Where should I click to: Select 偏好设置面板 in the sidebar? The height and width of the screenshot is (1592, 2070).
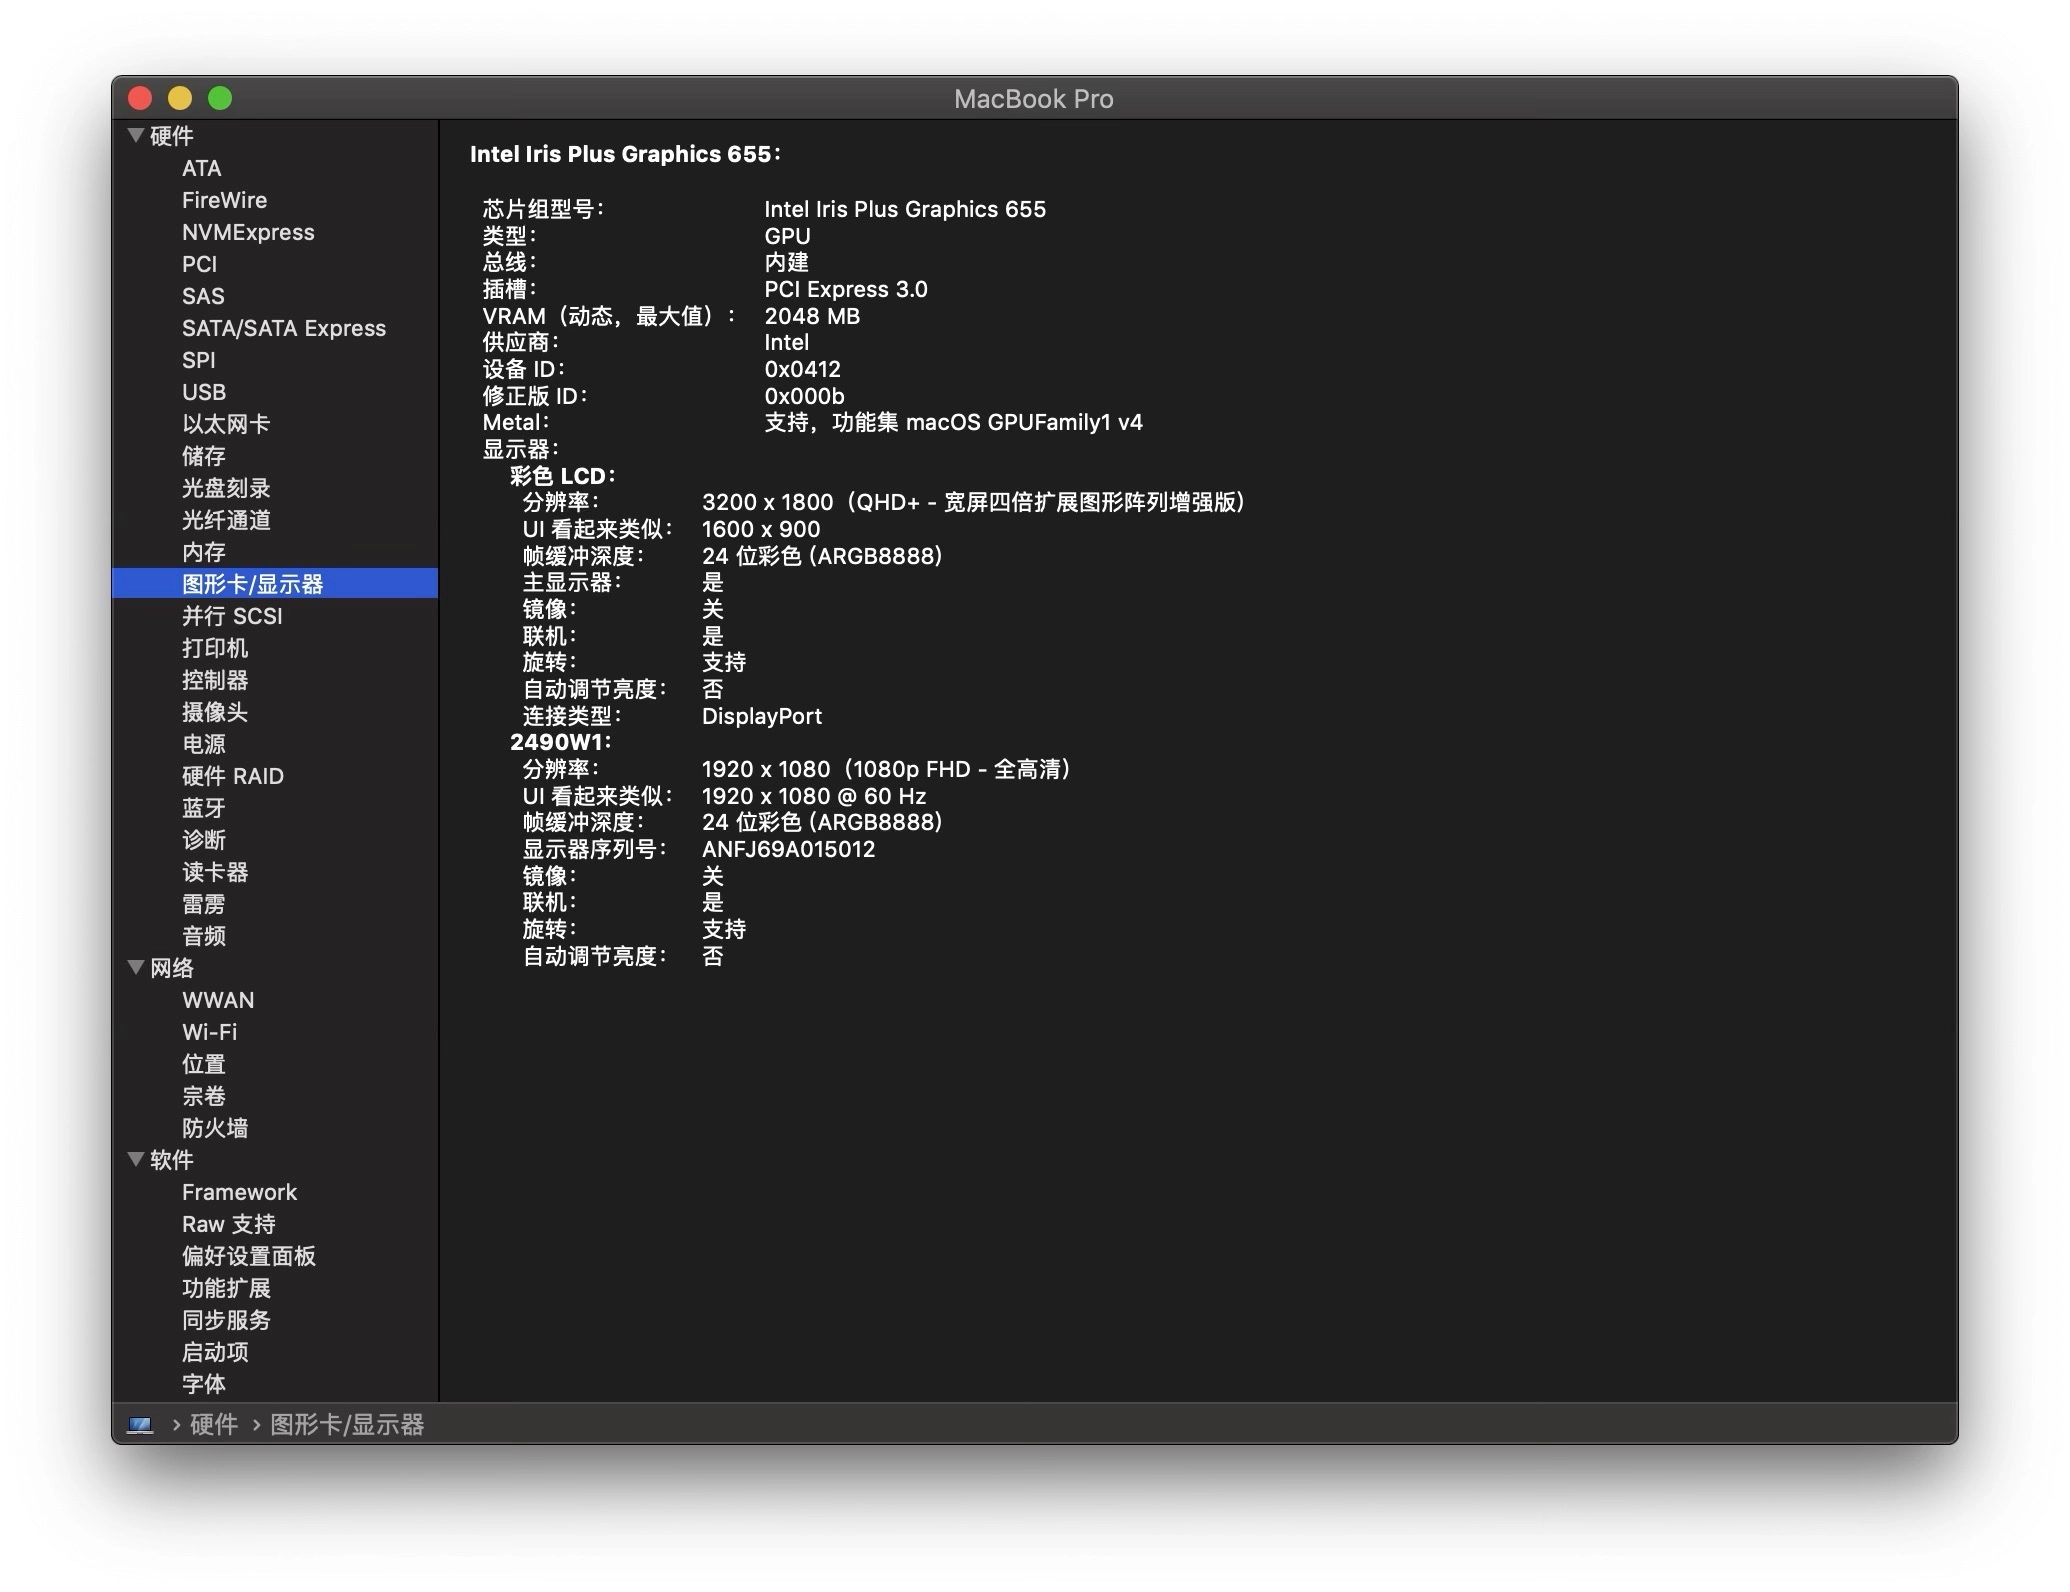click(x=249, y=1256)
